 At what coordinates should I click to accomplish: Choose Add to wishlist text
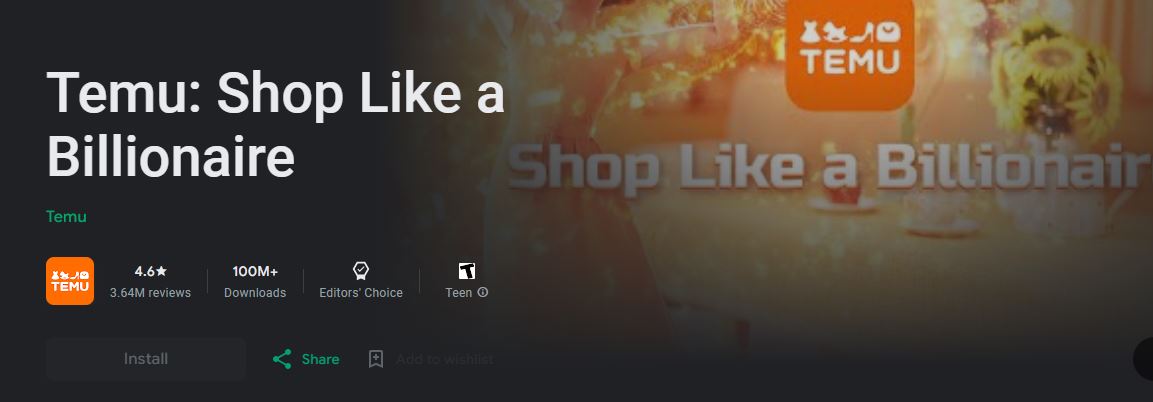pos(444,359)
